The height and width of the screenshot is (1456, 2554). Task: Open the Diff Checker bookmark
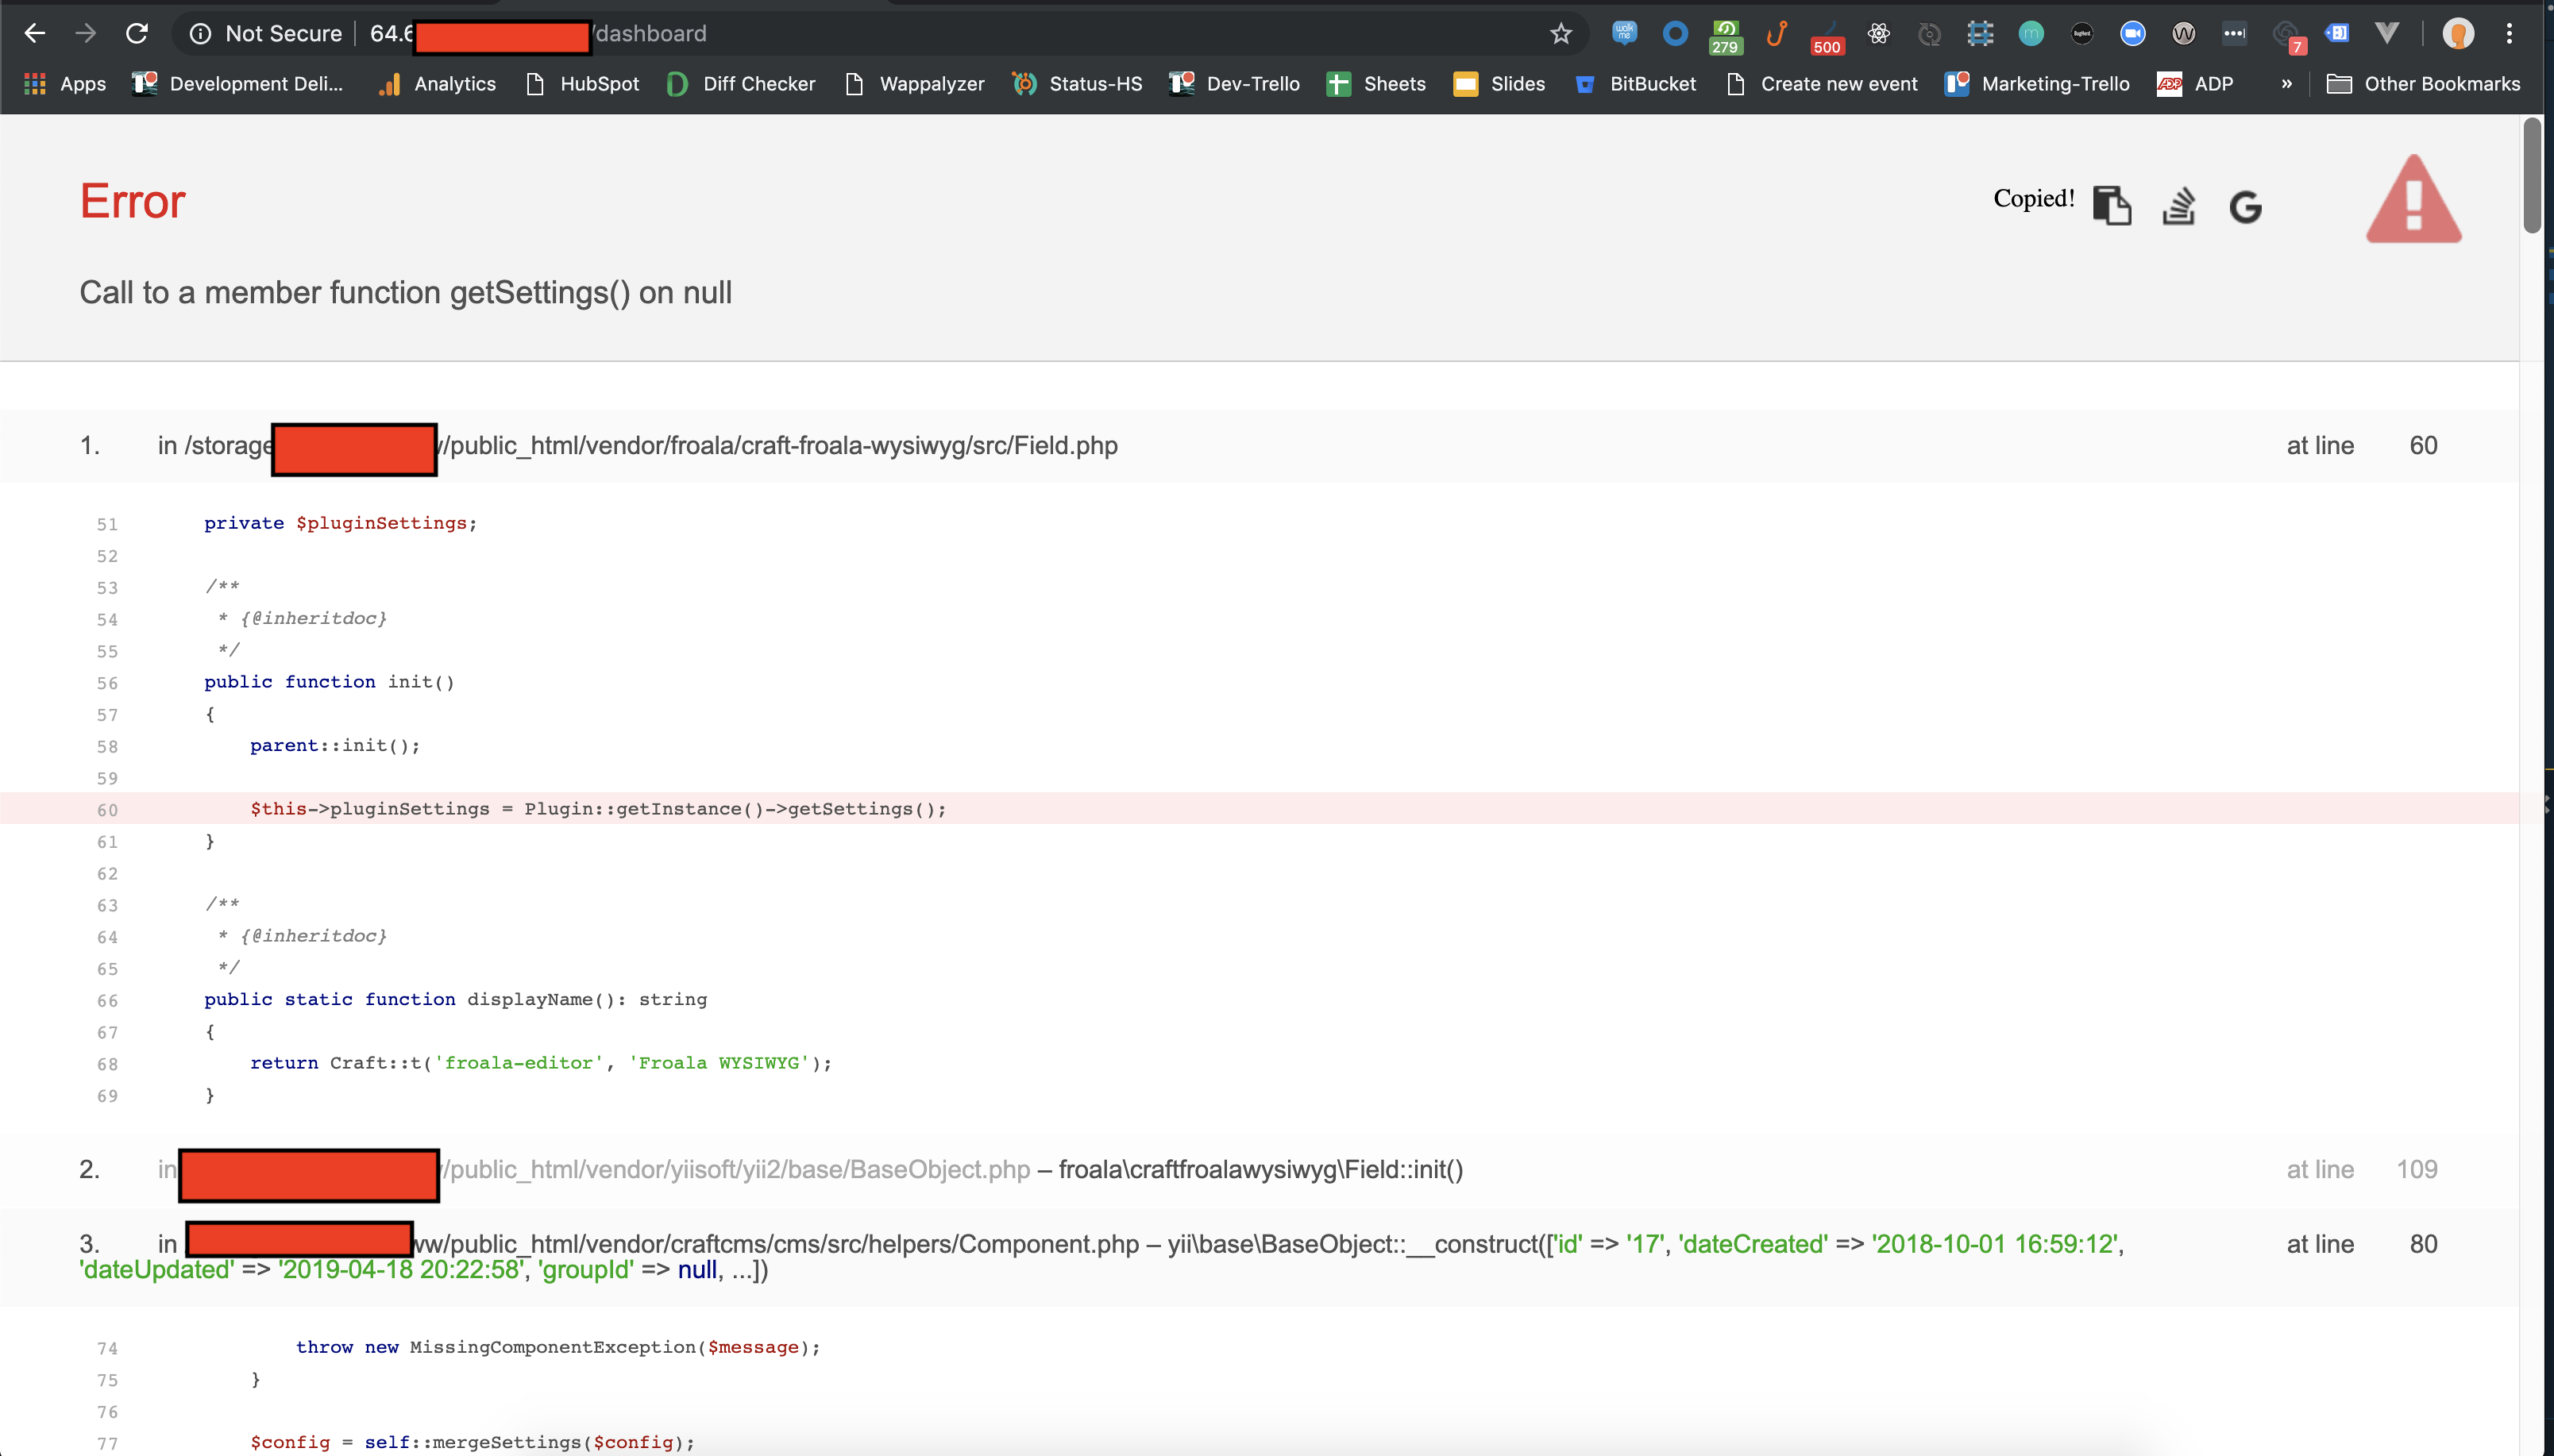741,84
